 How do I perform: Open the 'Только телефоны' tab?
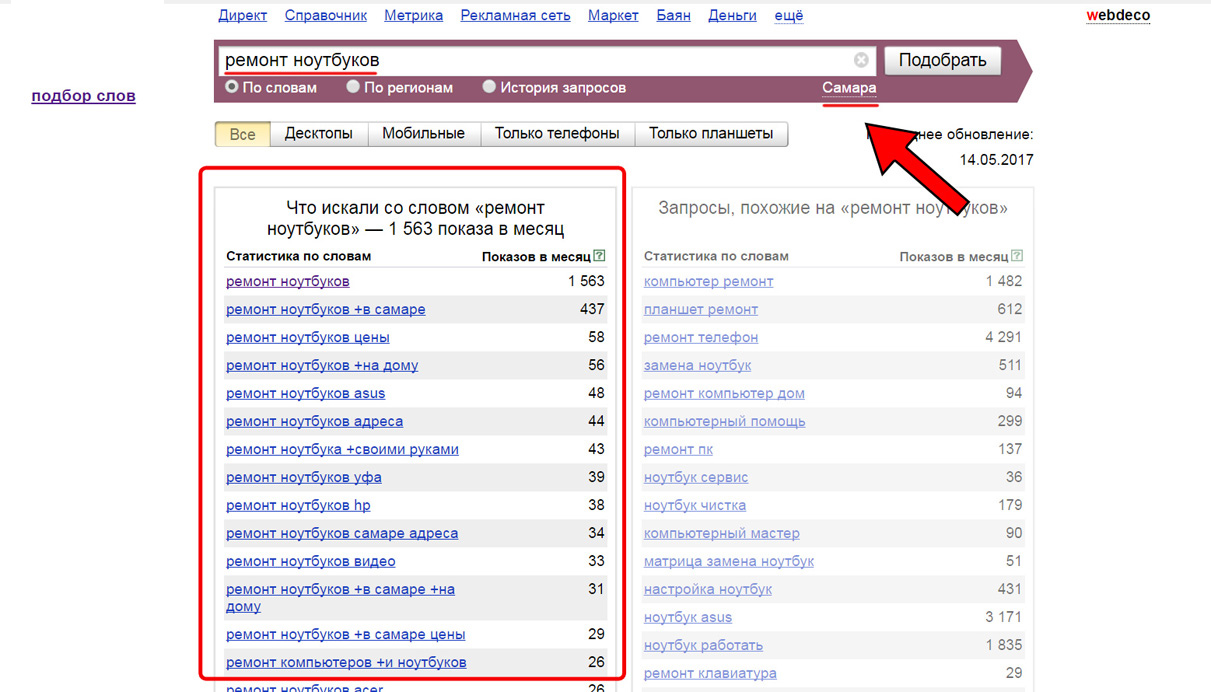(x=557, y=134)
